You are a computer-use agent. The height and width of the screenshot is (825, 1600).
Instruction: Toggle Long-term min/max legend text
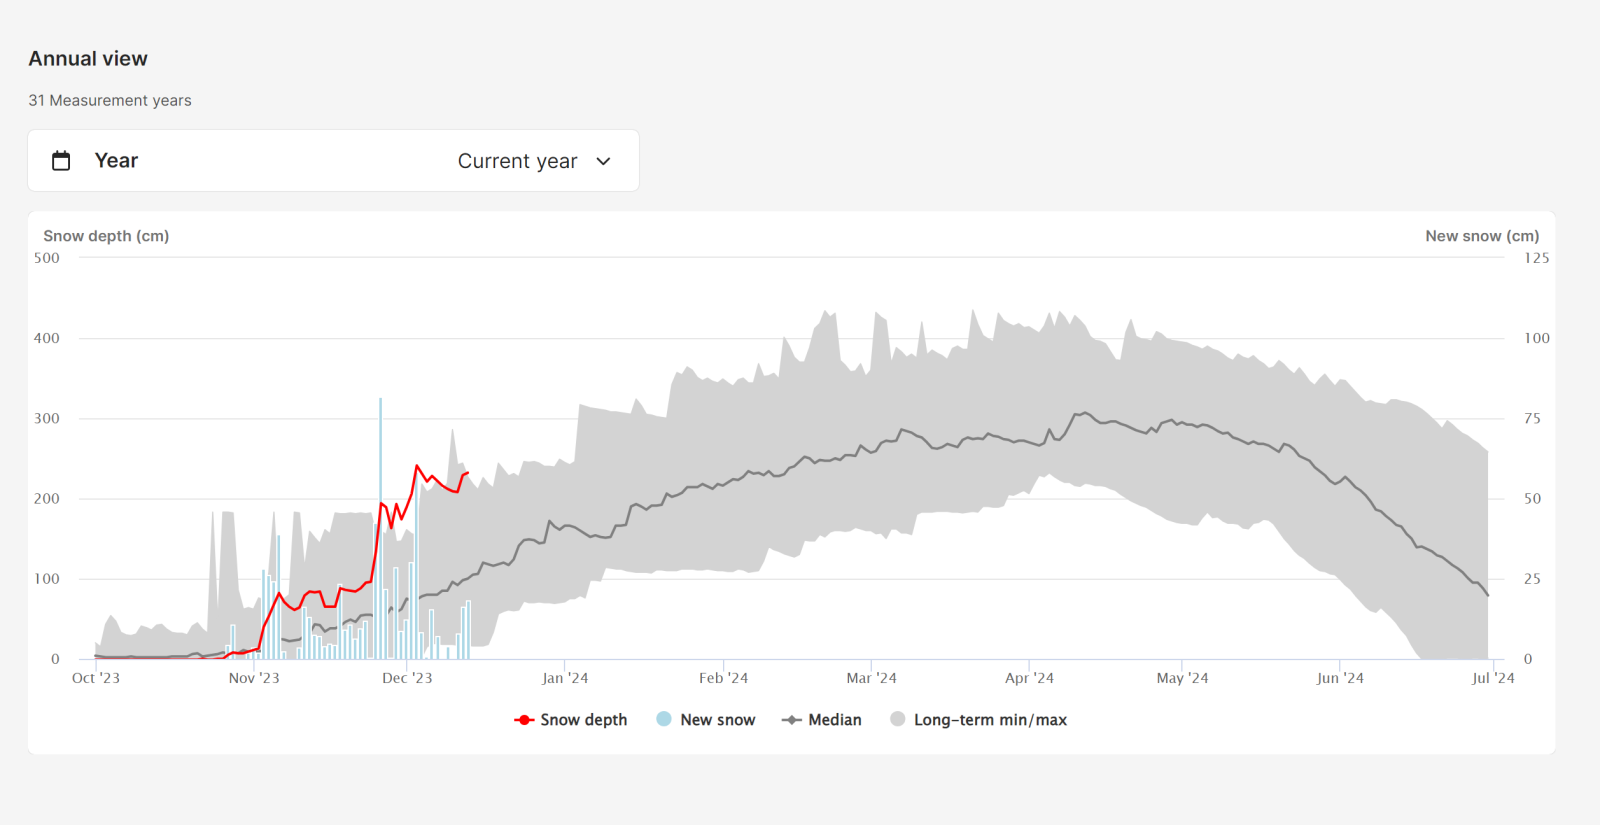pyautogui.click(x=990, y=720)
